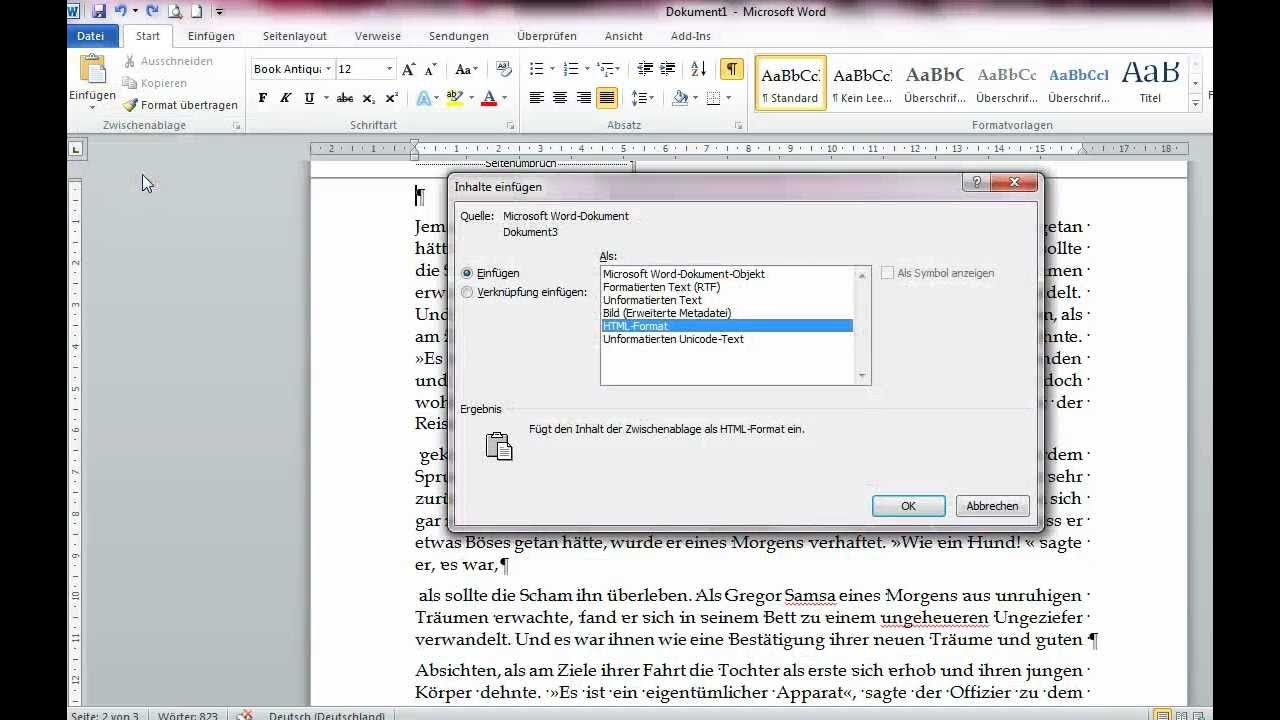Image resolution: width=1280 pixels, height=720 pixels.
Task: Toggle the pilcrow show formatting marks button
Action: [x=733, y=69]
